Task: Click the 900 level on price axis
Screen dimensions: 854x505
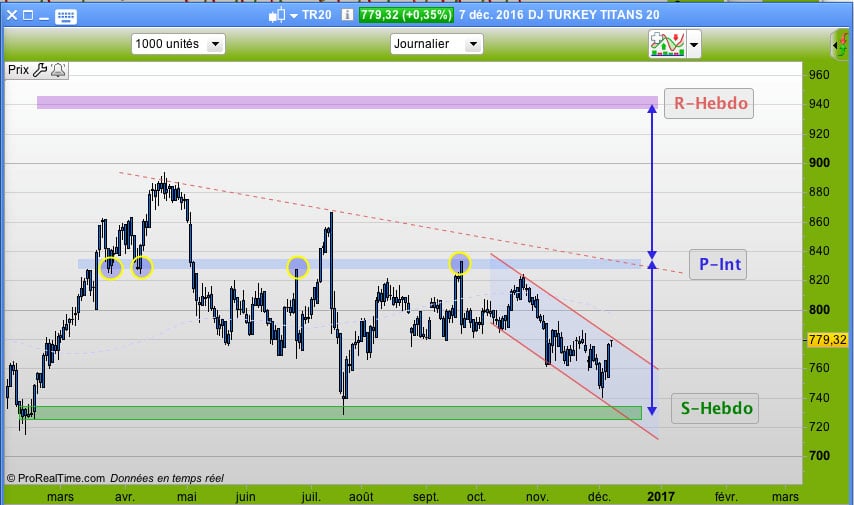Action: click(x=819, y=163)
